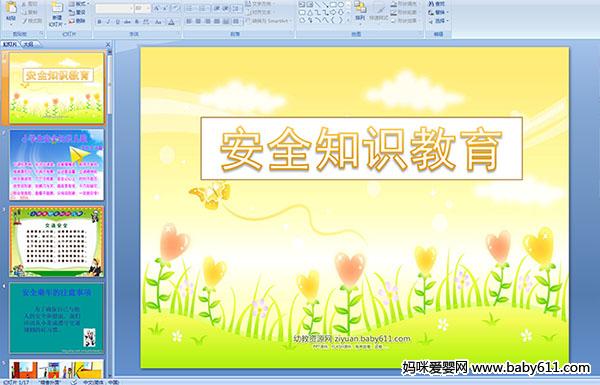The width and height of the screenshot is (600, 385).
Task: Toggle Bold formatting
Action: [x=100, y=22]
